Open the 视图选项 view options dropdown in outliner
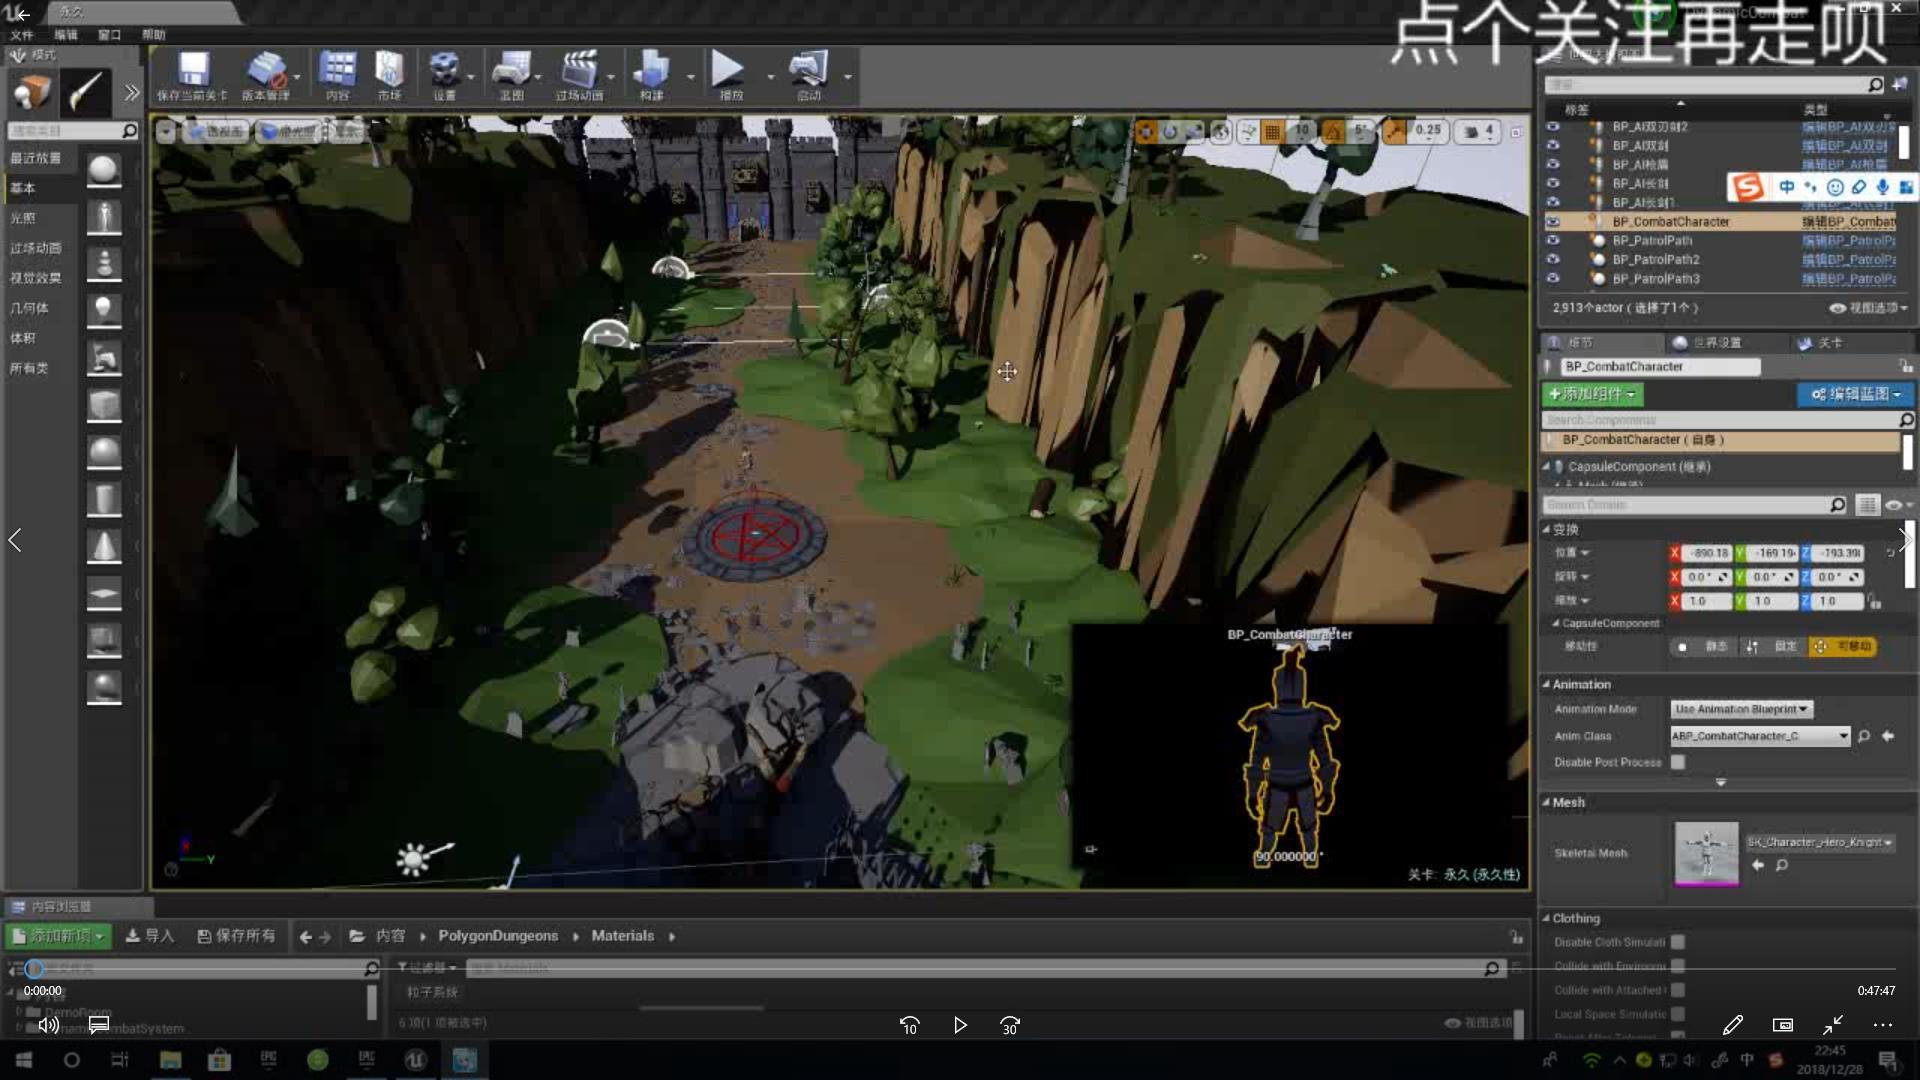1920x1080 pixels. tap(1870, 308)
